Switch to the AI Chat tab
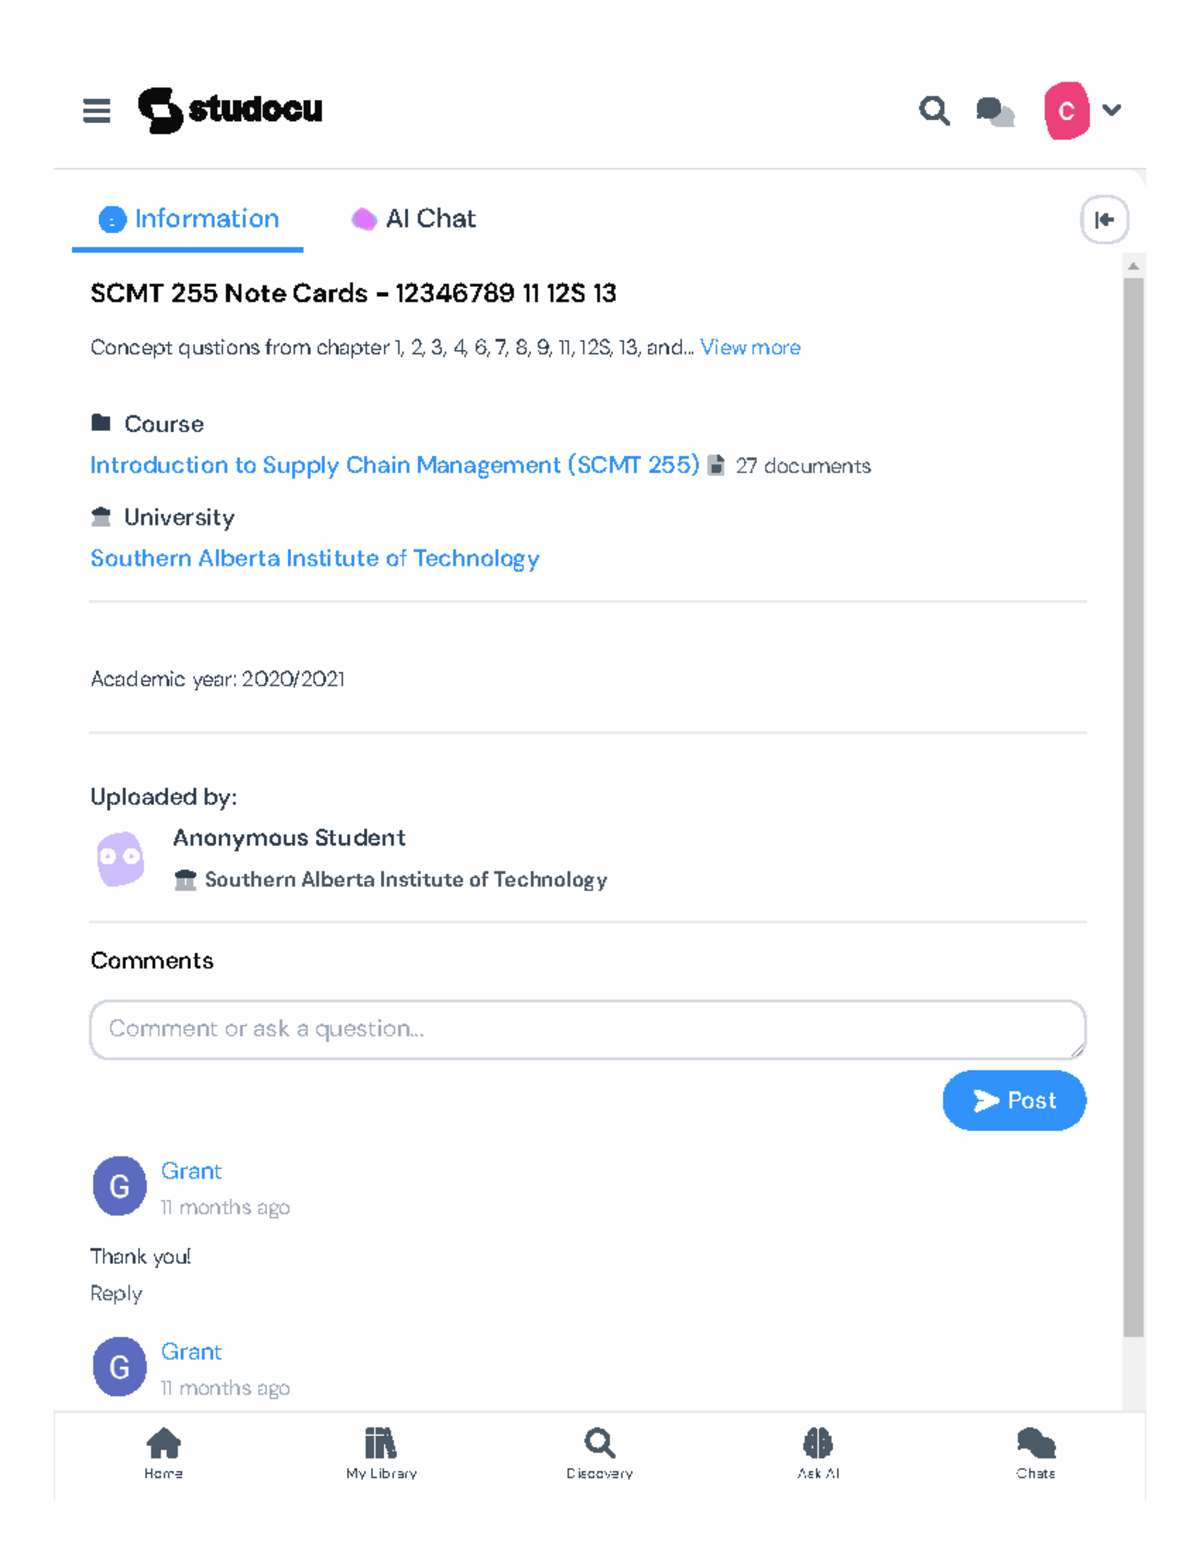 point(414,219)
